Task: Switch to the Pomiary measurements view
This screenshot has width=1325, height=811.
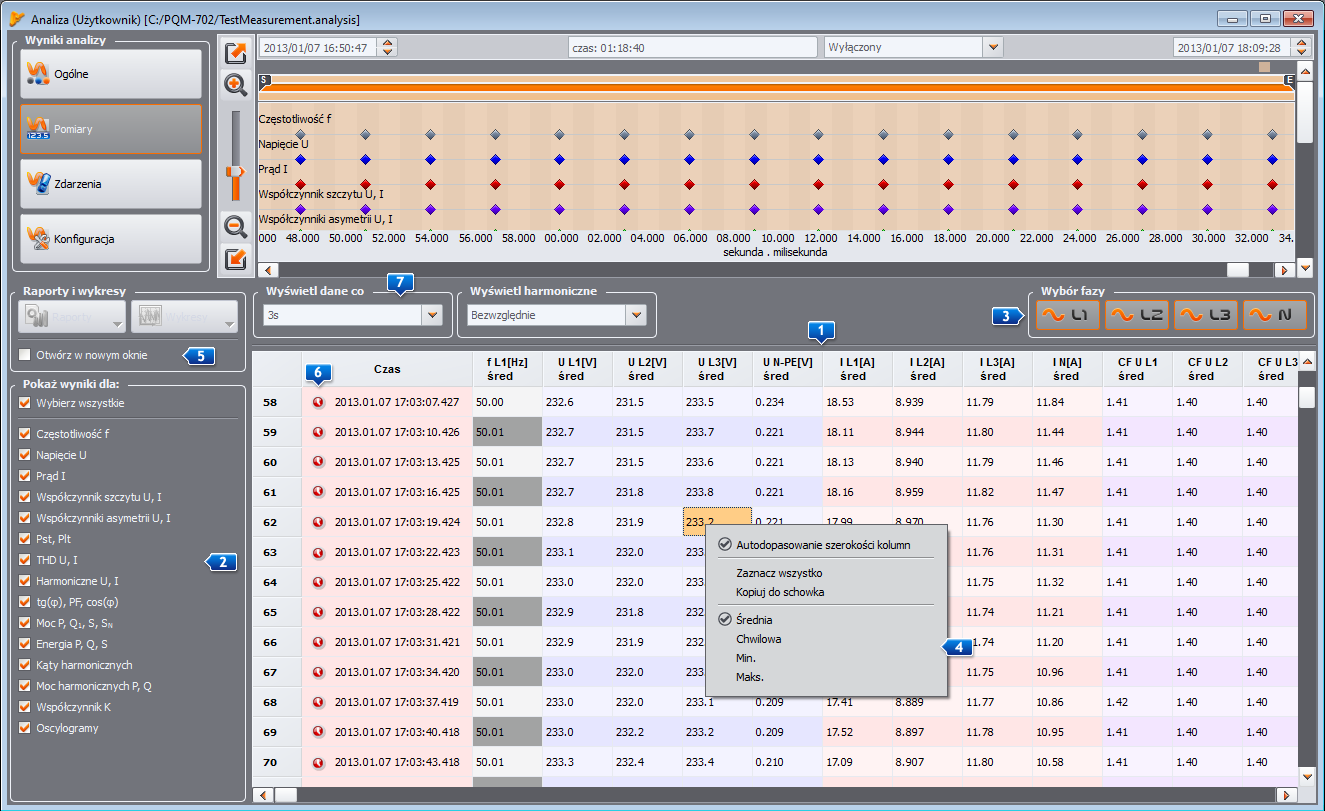Action: [110, 129]
